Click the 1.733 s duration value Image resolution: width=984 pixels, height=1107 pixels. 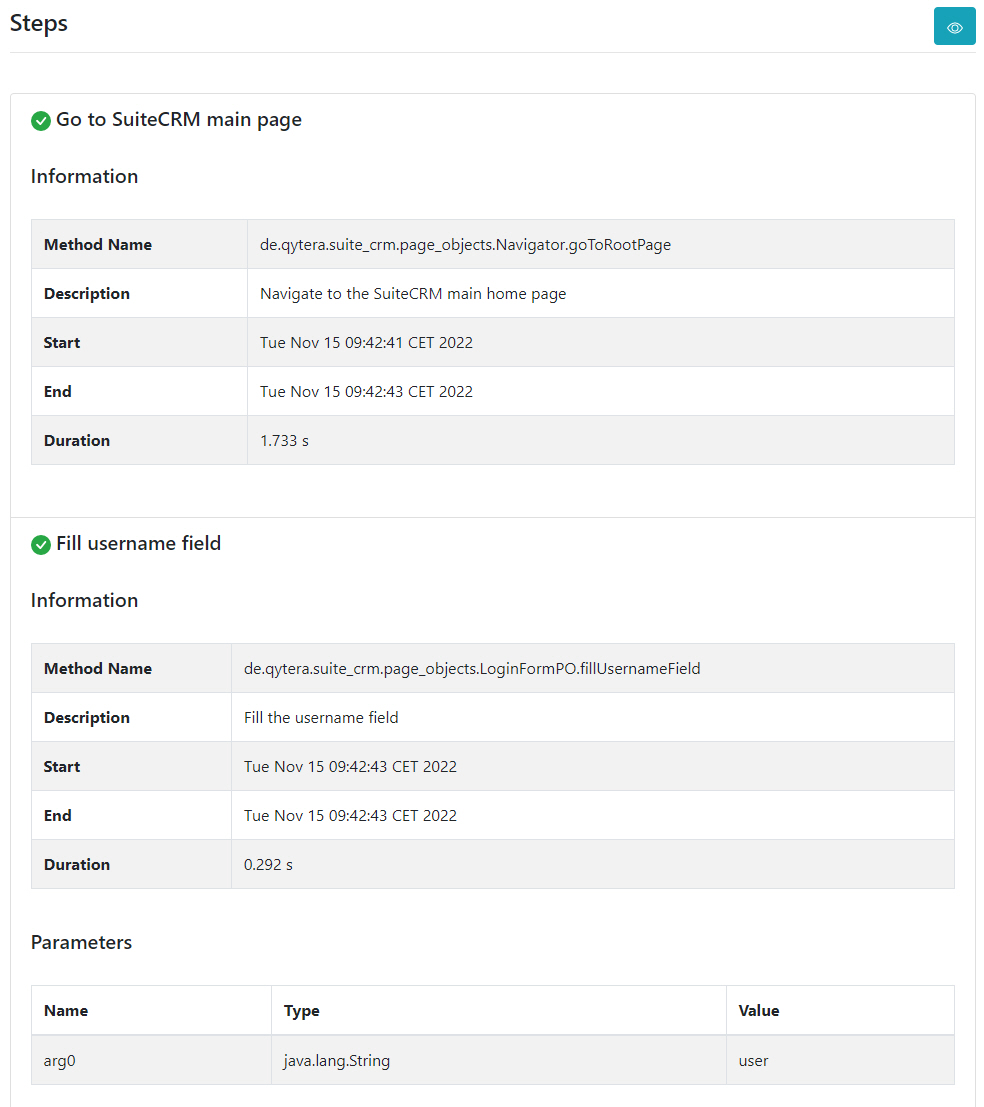click(284, 441)
